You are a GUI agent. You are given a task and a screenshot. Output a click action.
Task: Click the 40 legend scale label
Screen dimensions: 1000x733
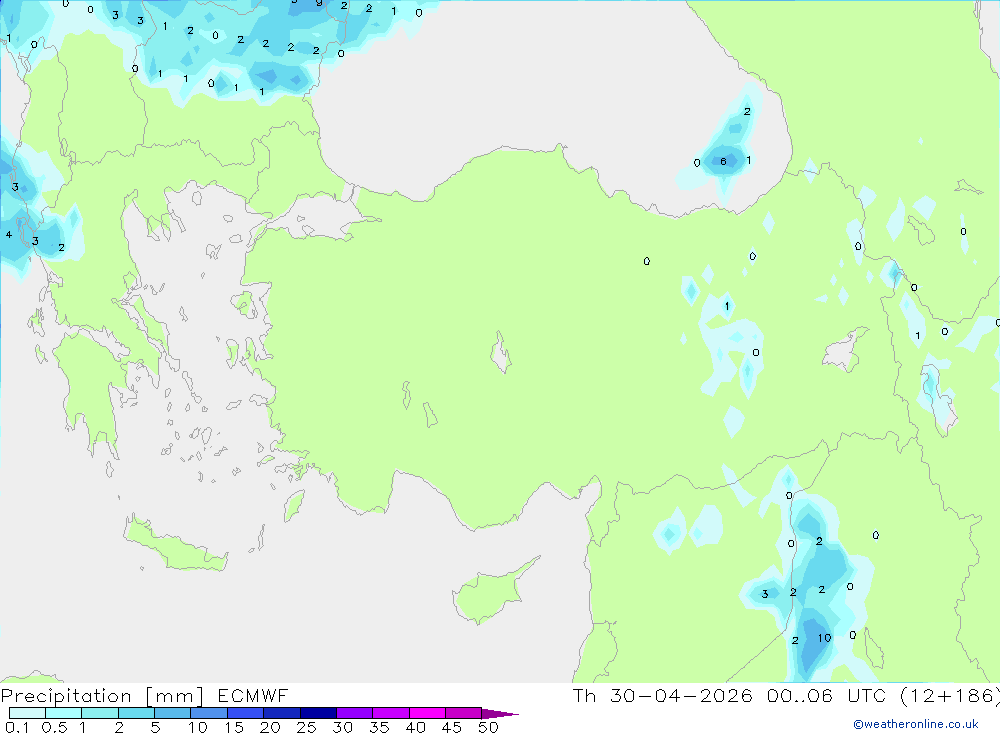416,727
